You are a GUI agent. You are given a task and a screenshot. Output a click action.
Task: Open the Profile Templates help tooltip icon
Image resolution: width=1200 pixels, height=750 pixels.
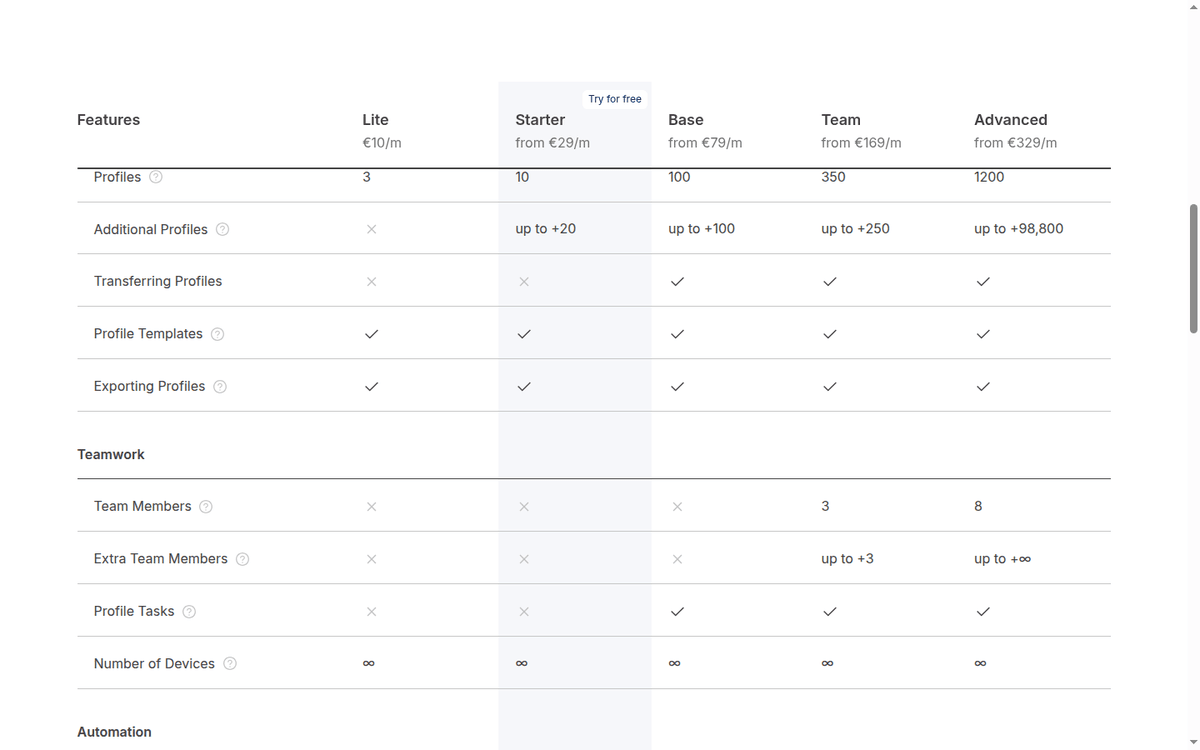click(x=217, y=334)
